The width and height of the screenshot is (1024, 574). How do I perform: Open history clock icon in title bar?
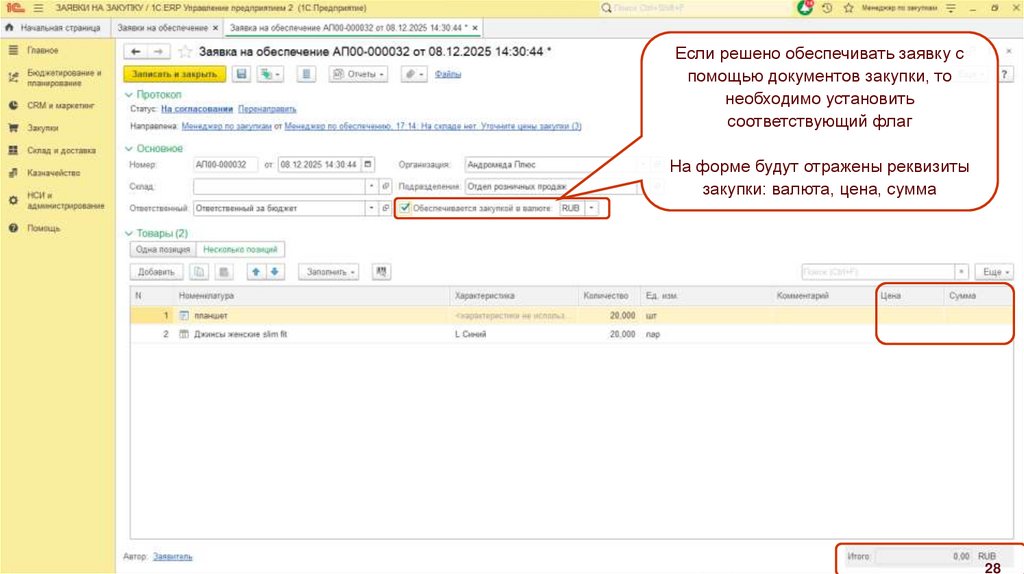[x=827, y=7]
